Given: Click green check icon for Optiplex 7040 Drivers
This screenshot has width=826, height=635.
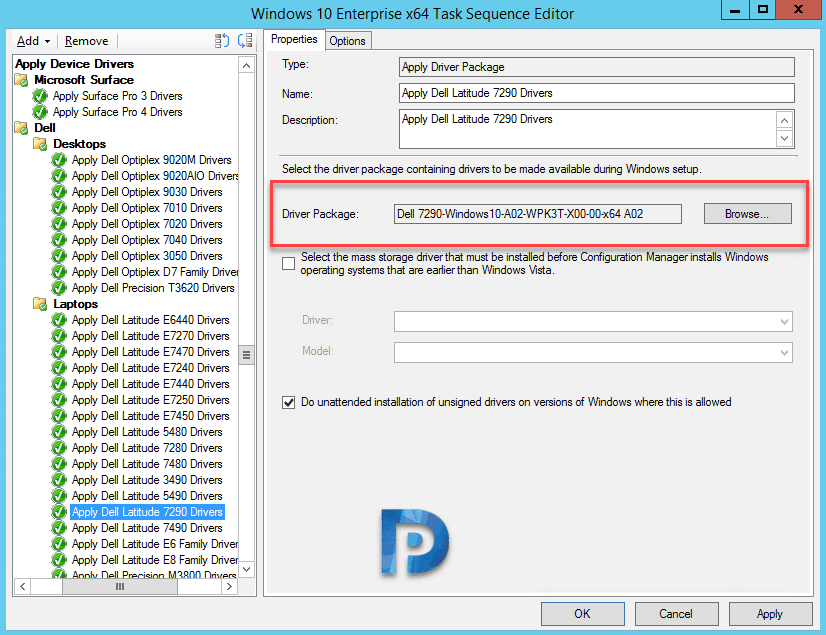Looking at the screenshot, I should click(x=59, y=240).
